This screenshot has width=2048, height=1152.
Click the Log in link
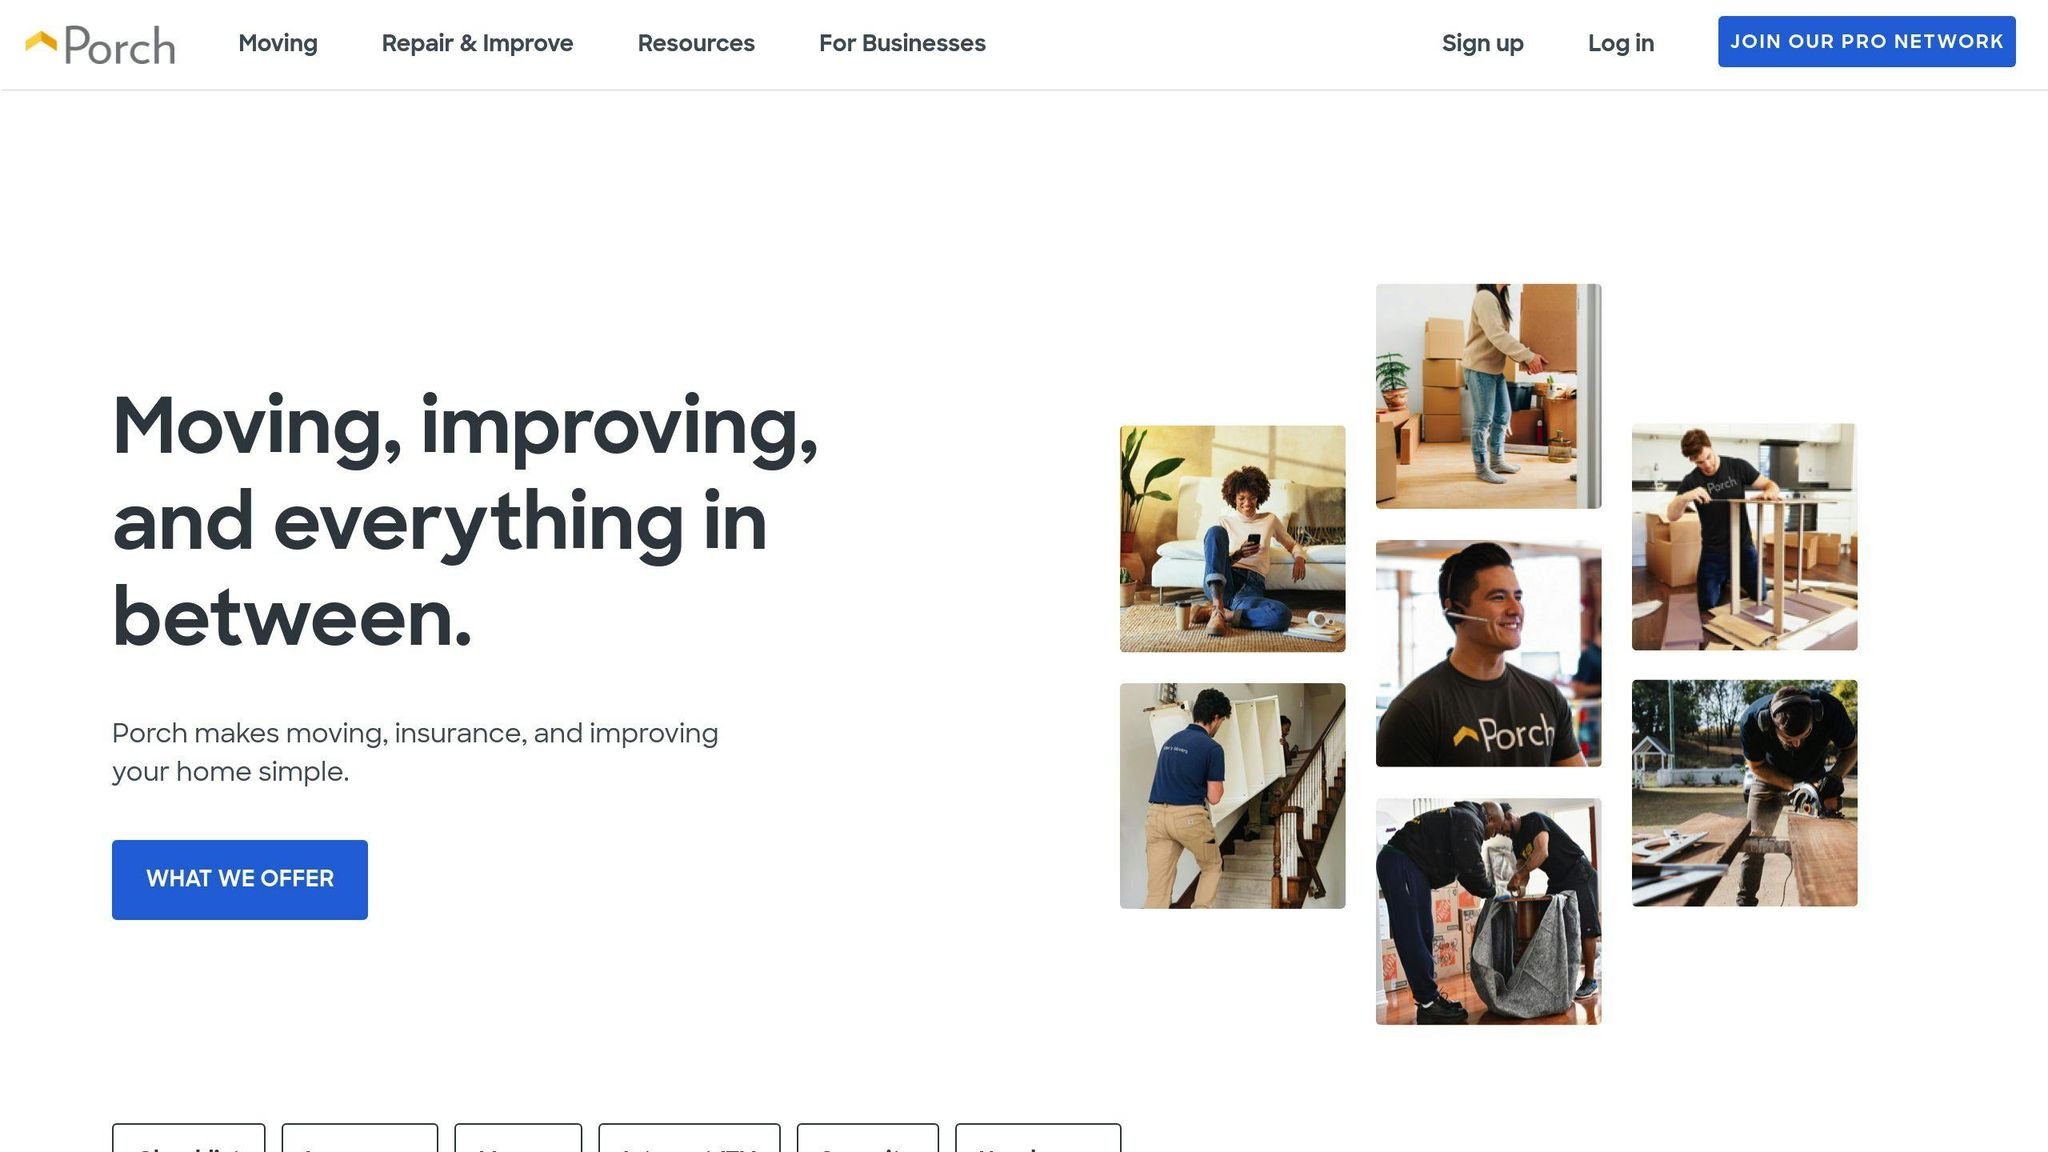1621,43
